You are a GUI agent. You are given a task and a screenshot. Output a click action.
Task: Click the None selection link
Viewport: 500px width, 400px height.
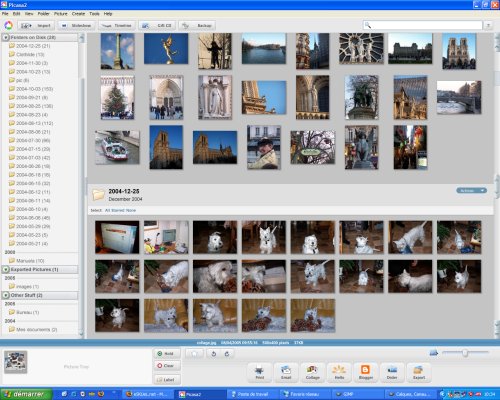tap(131, 210)
